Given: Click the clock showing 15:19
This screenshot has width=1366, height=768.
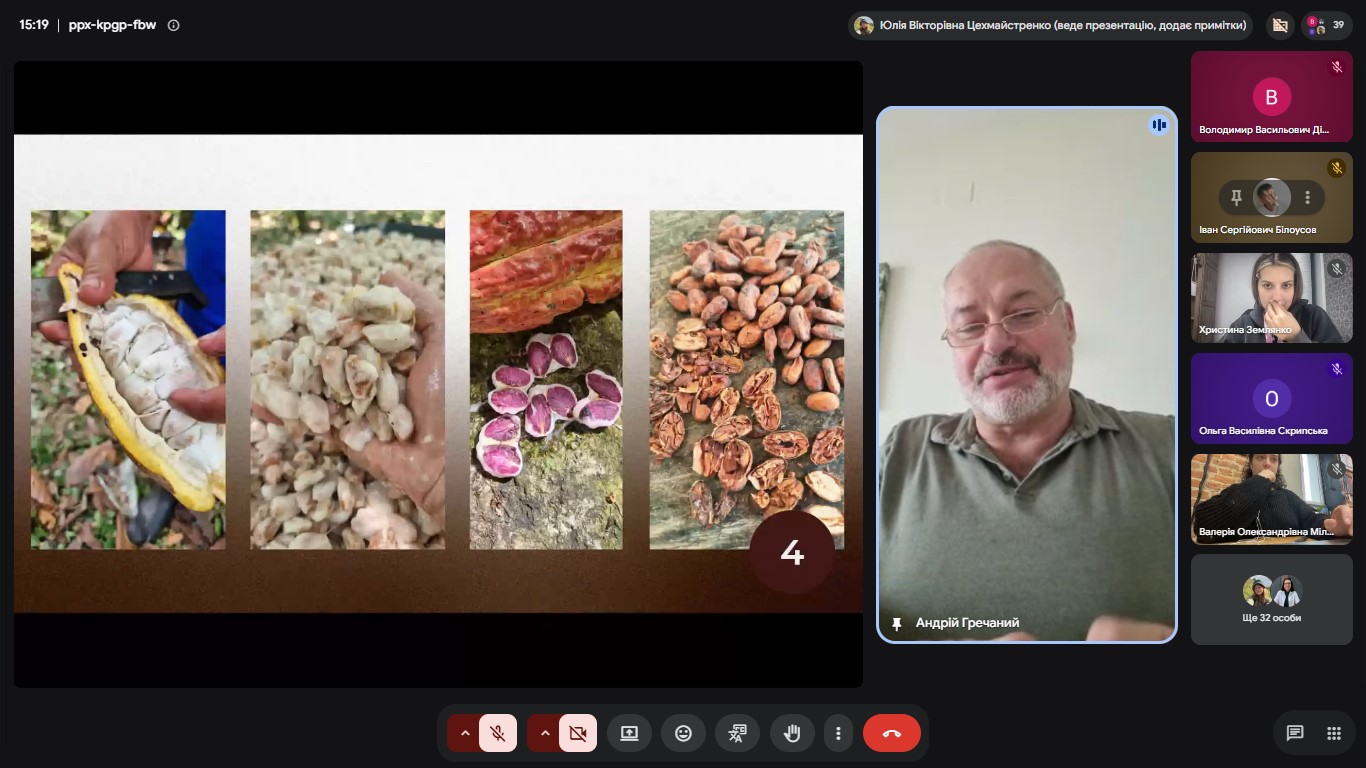Looking at the screenshot, I should 34,25.
